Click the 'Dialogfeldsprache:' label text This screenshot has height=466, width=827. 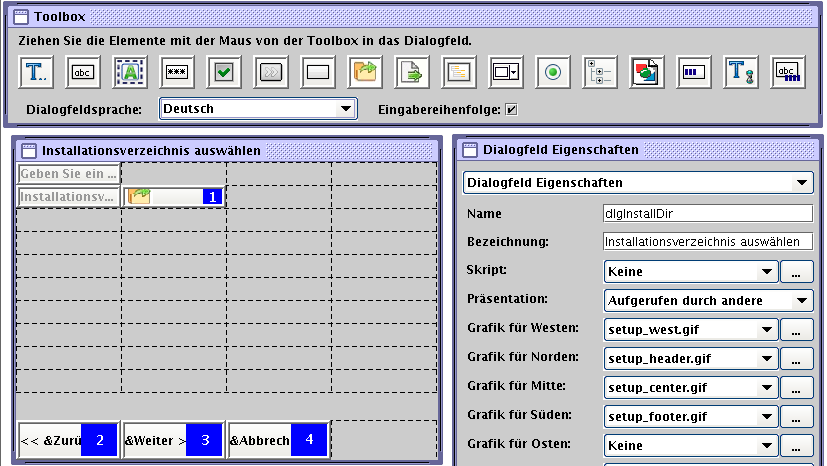point(84,110)
